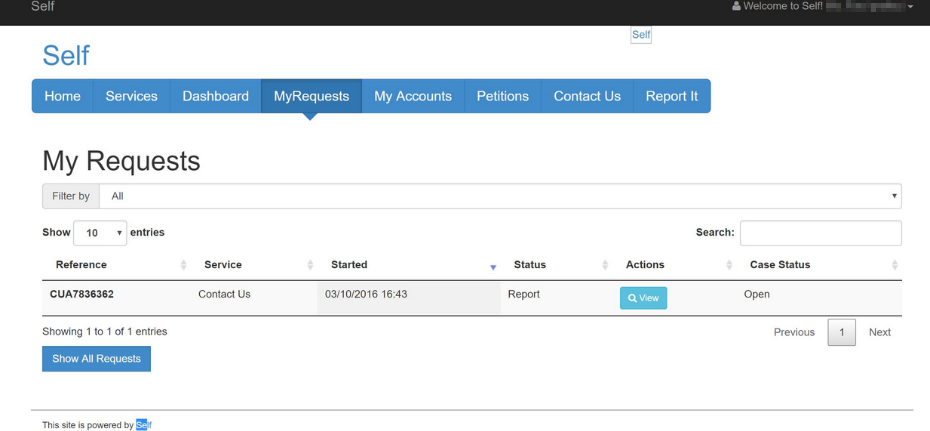Select the MyRequests tab
The height and width of the screenshot is (431, 930).
311,96
